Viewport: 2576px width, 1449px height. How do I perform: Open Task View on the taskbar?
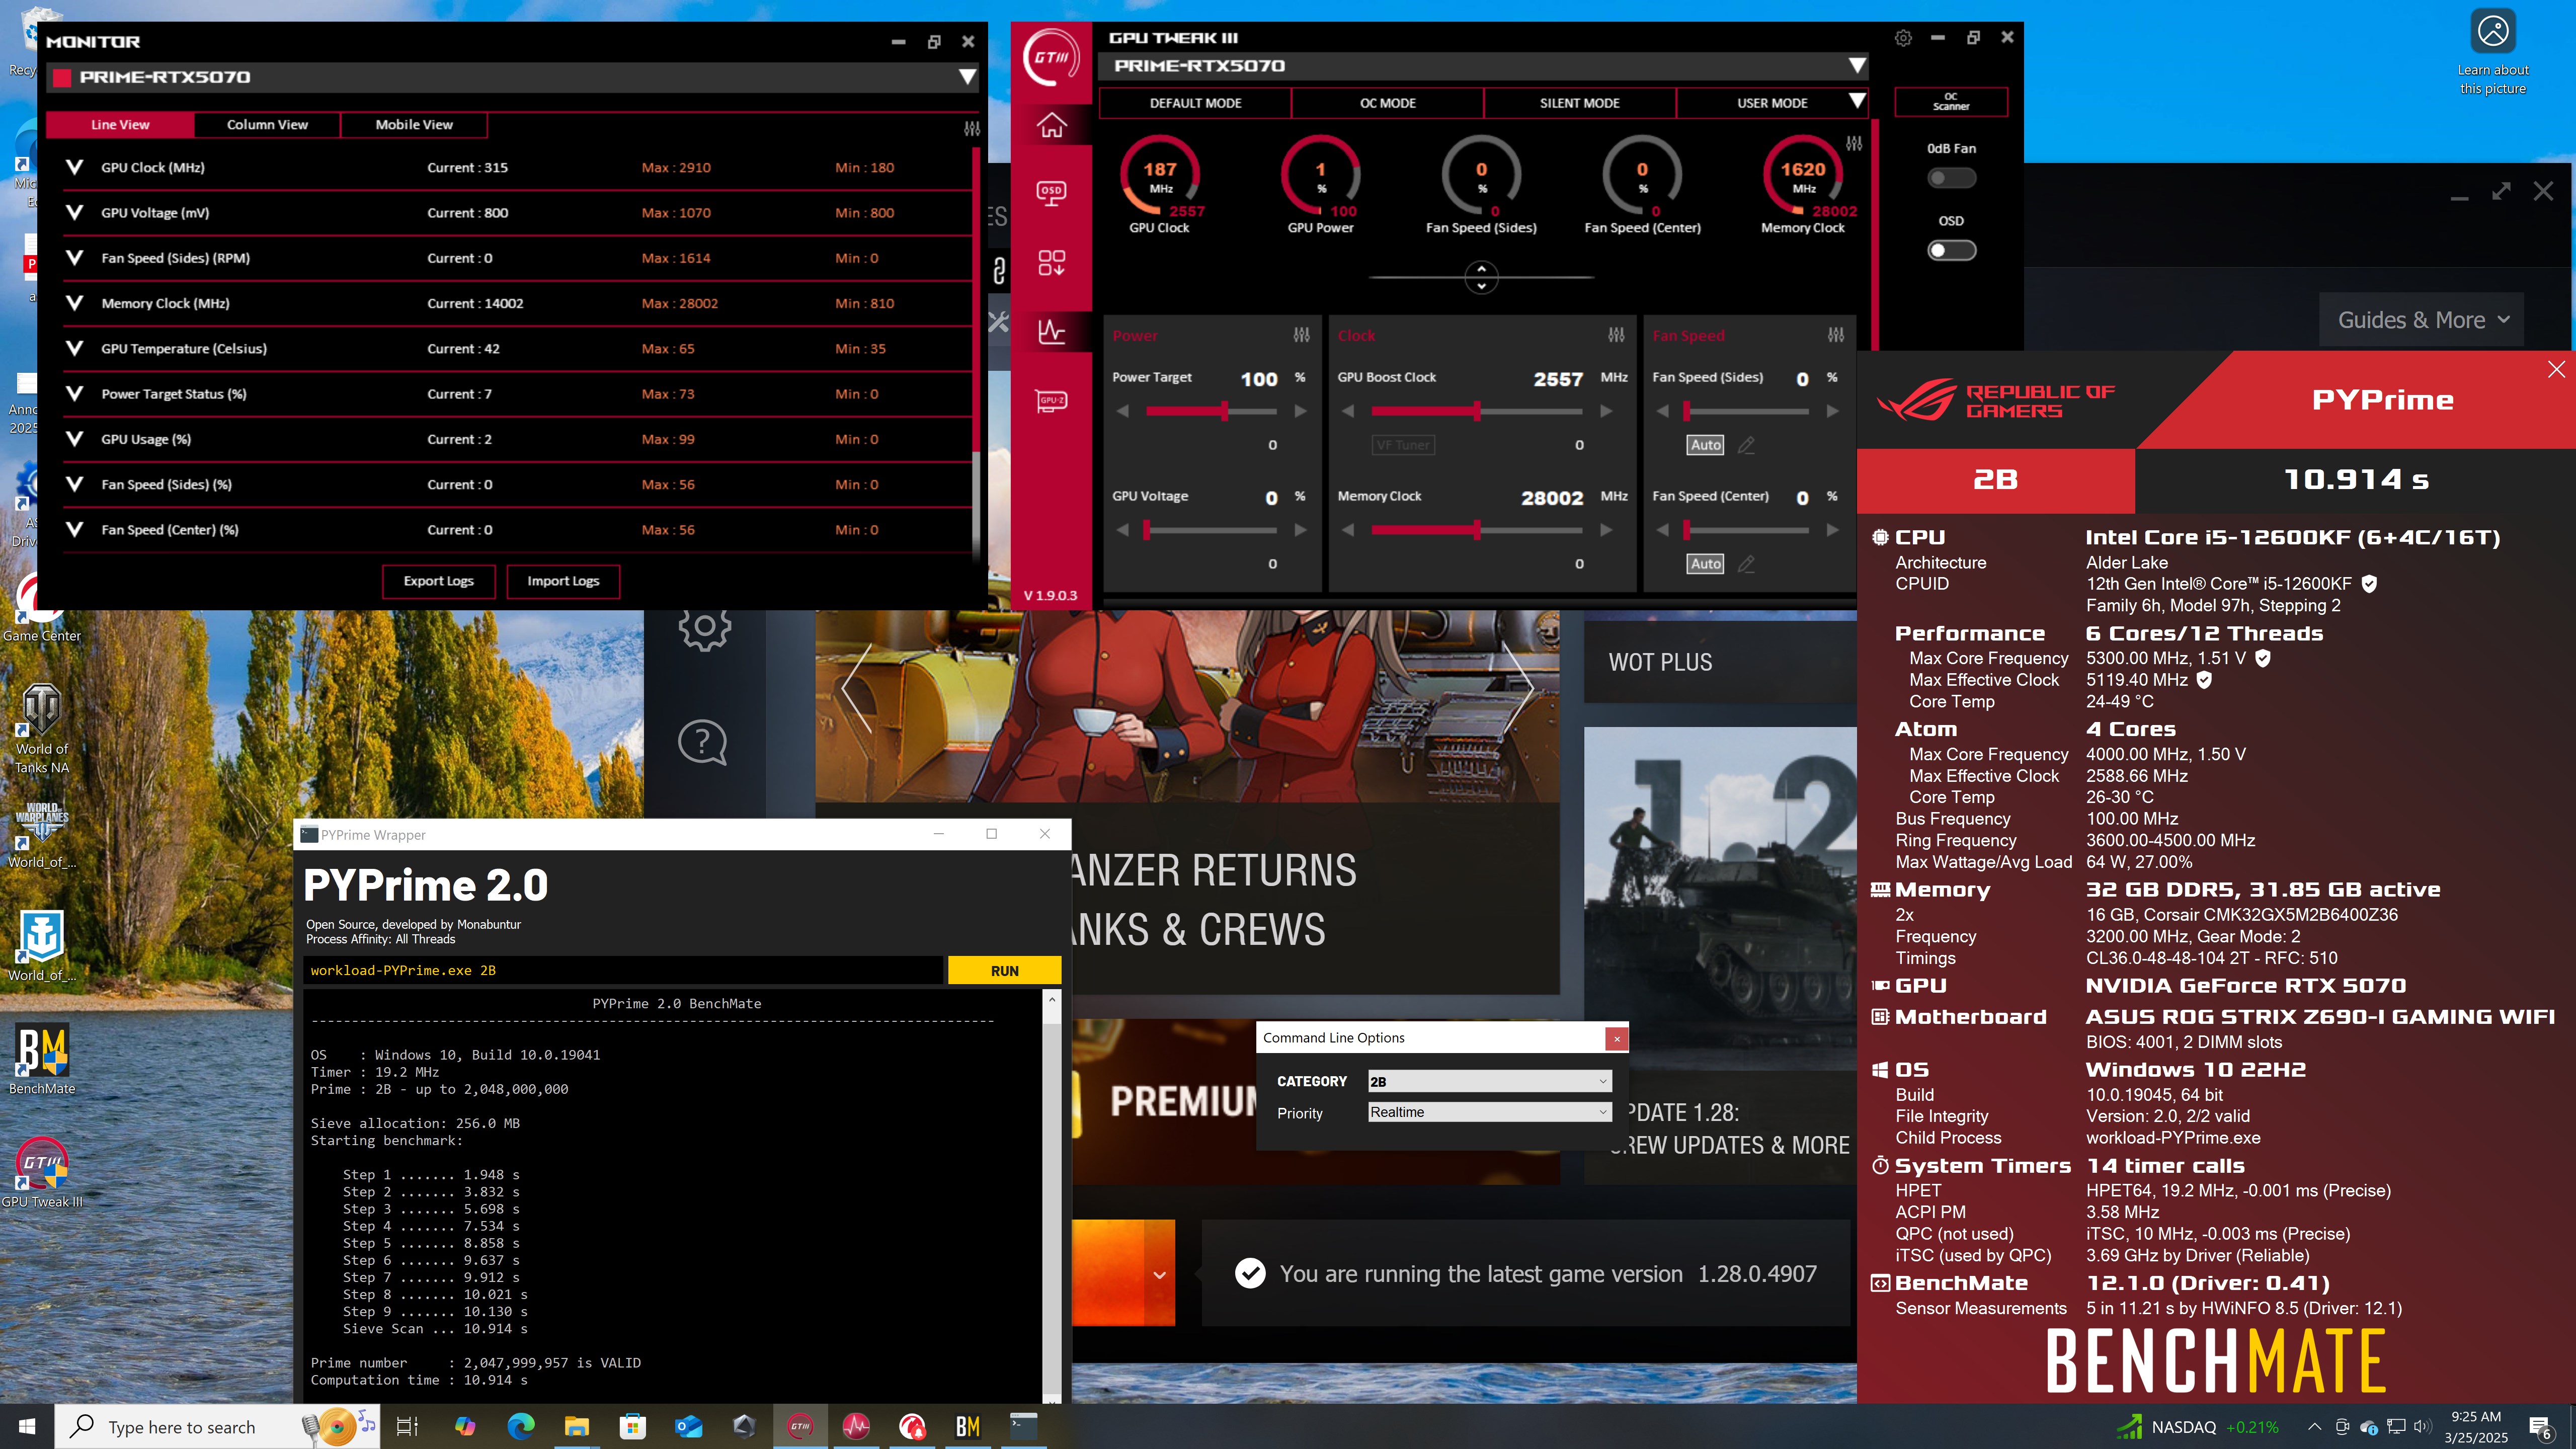pyautogui.click(x=407, y=1427)
